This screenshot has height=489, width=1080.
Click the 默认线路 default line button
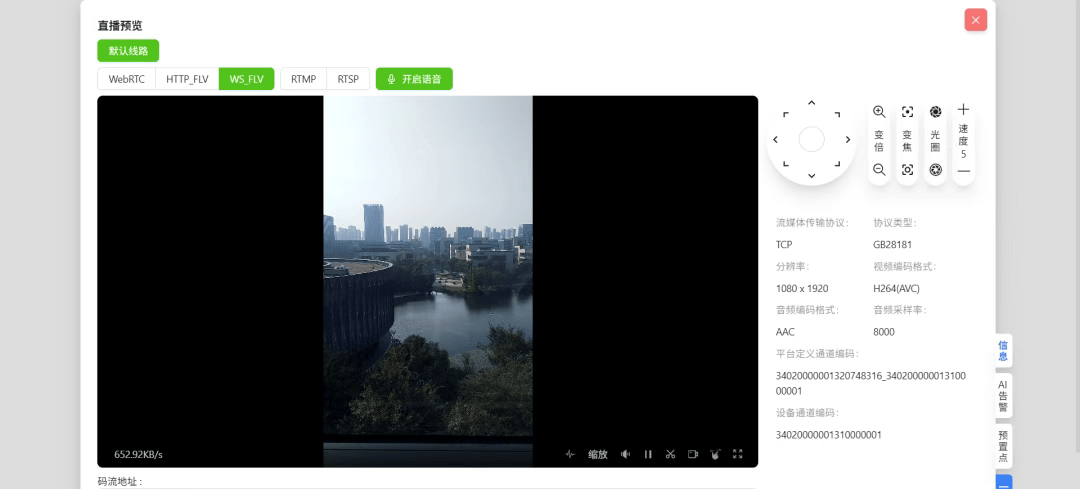tap(128, 51)
